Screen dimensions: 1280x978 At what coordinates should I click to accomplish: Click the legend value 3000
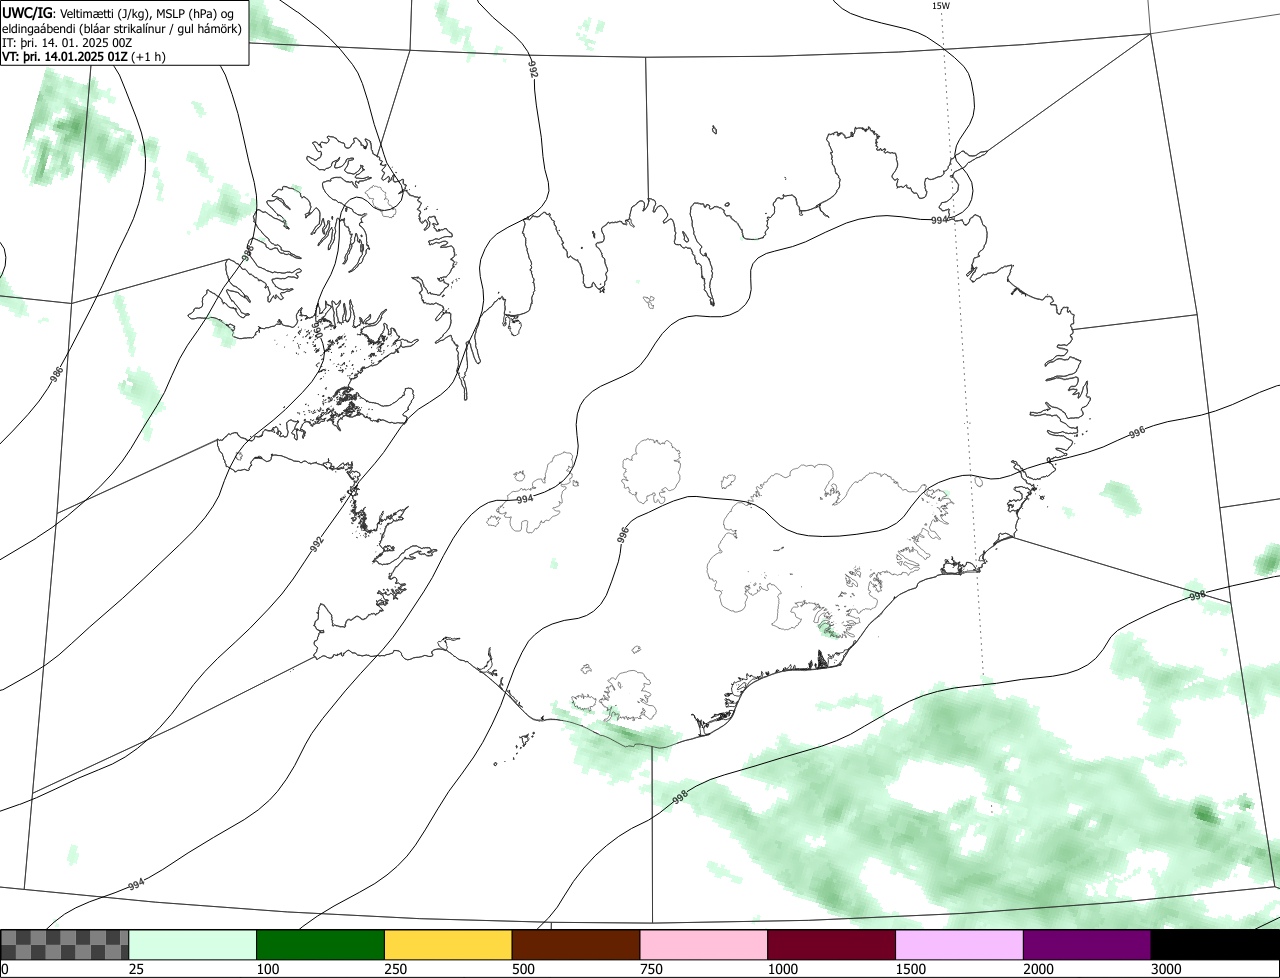coord(1166,969)
